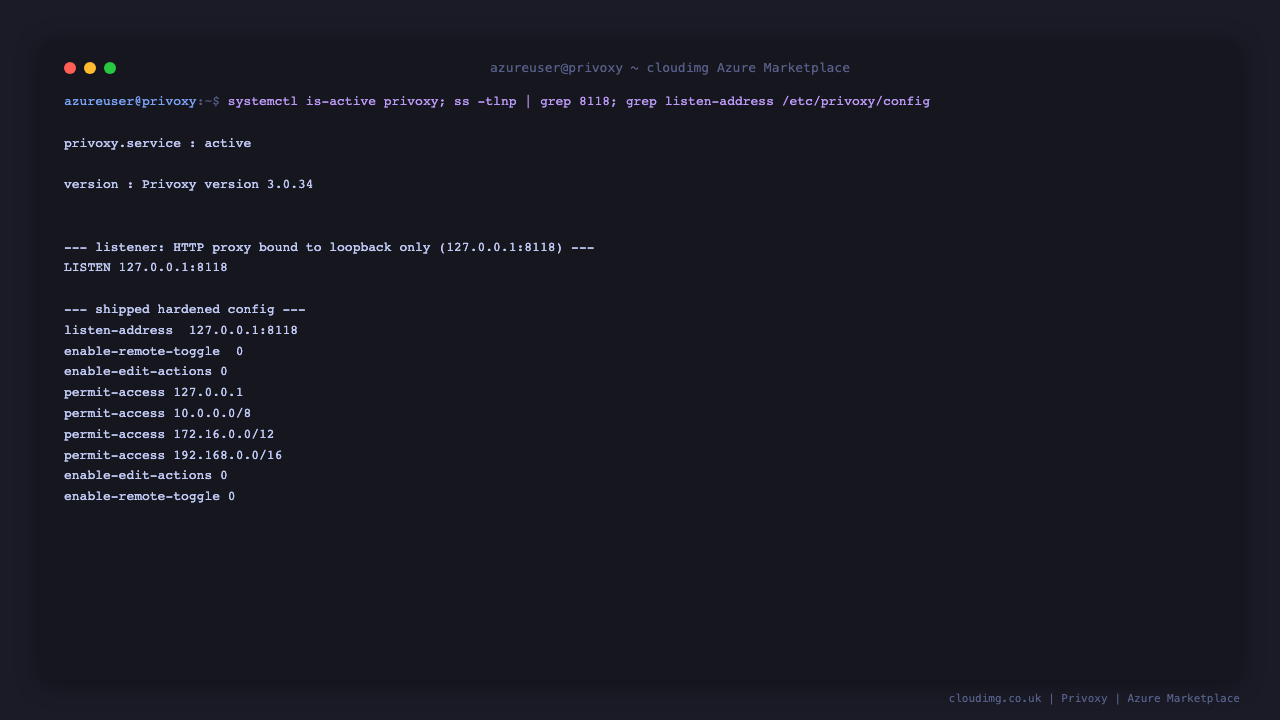This screenshot has width=1280, height=720.
Task: Click the first 'enable-edit-actions 0' line
Action: pos(146,371)
